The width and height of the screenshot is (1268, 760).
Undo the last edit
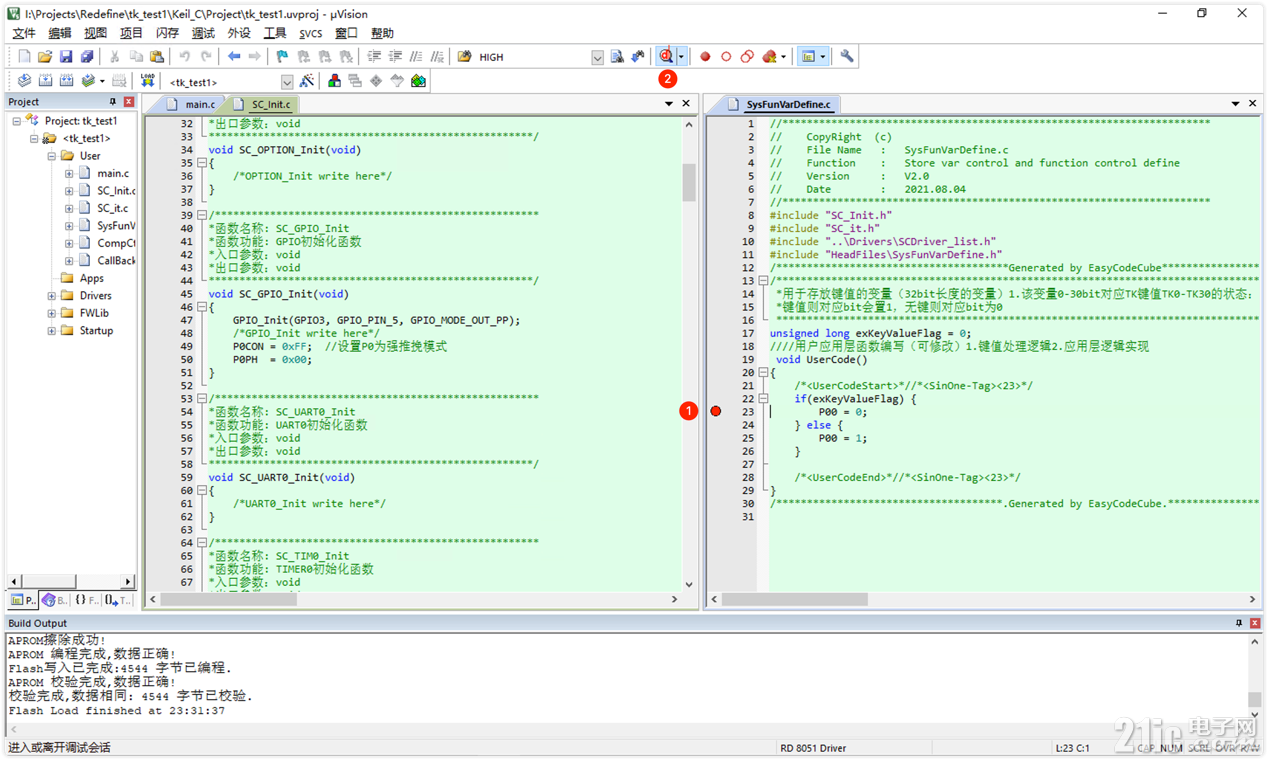coord(184,57)
